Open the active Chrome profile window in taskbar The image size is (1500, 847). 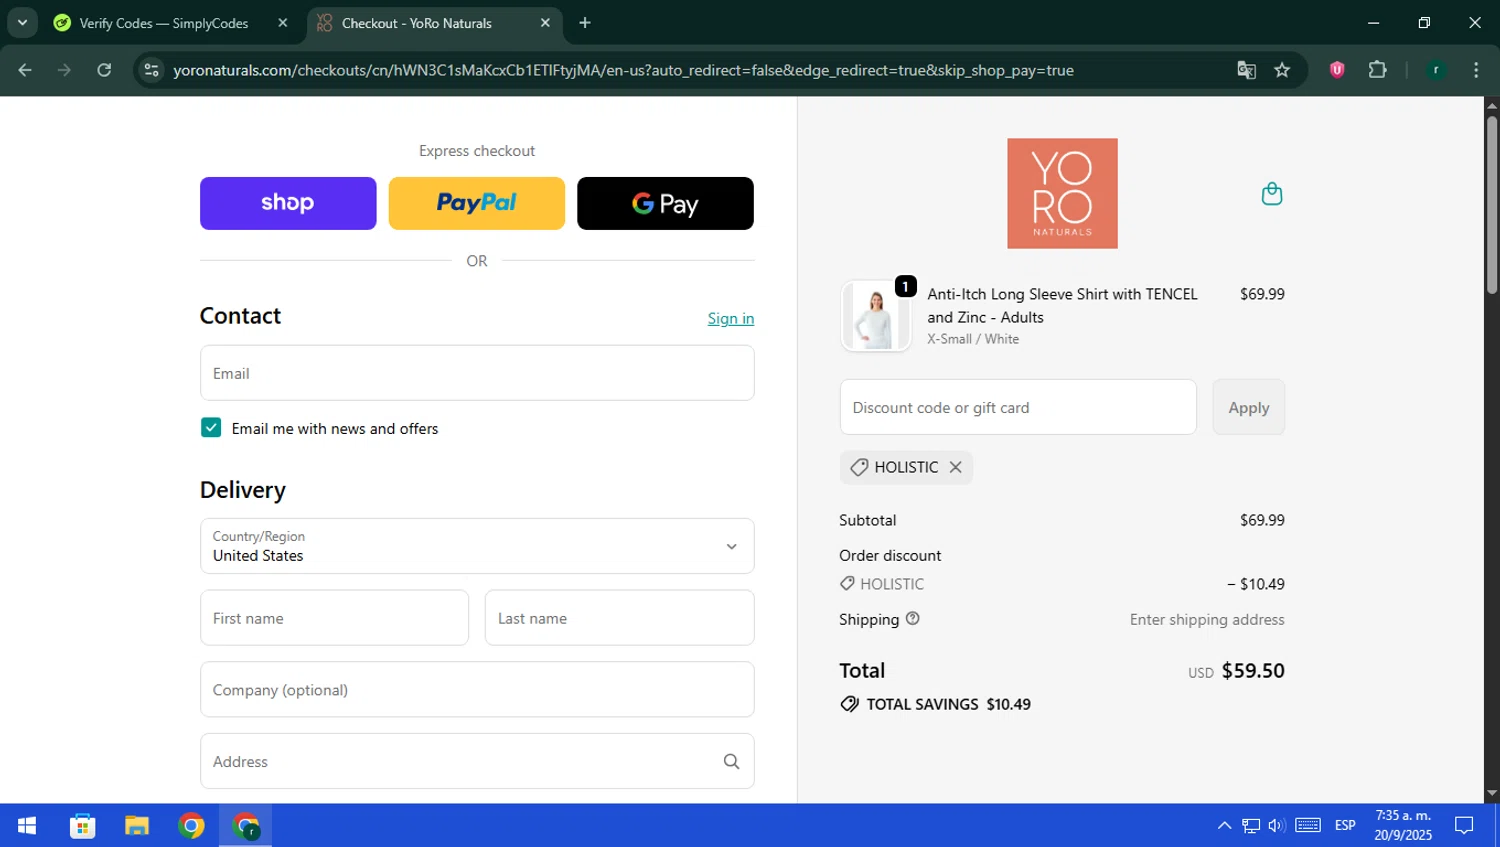pyautogui.click(x=246, y=826)
